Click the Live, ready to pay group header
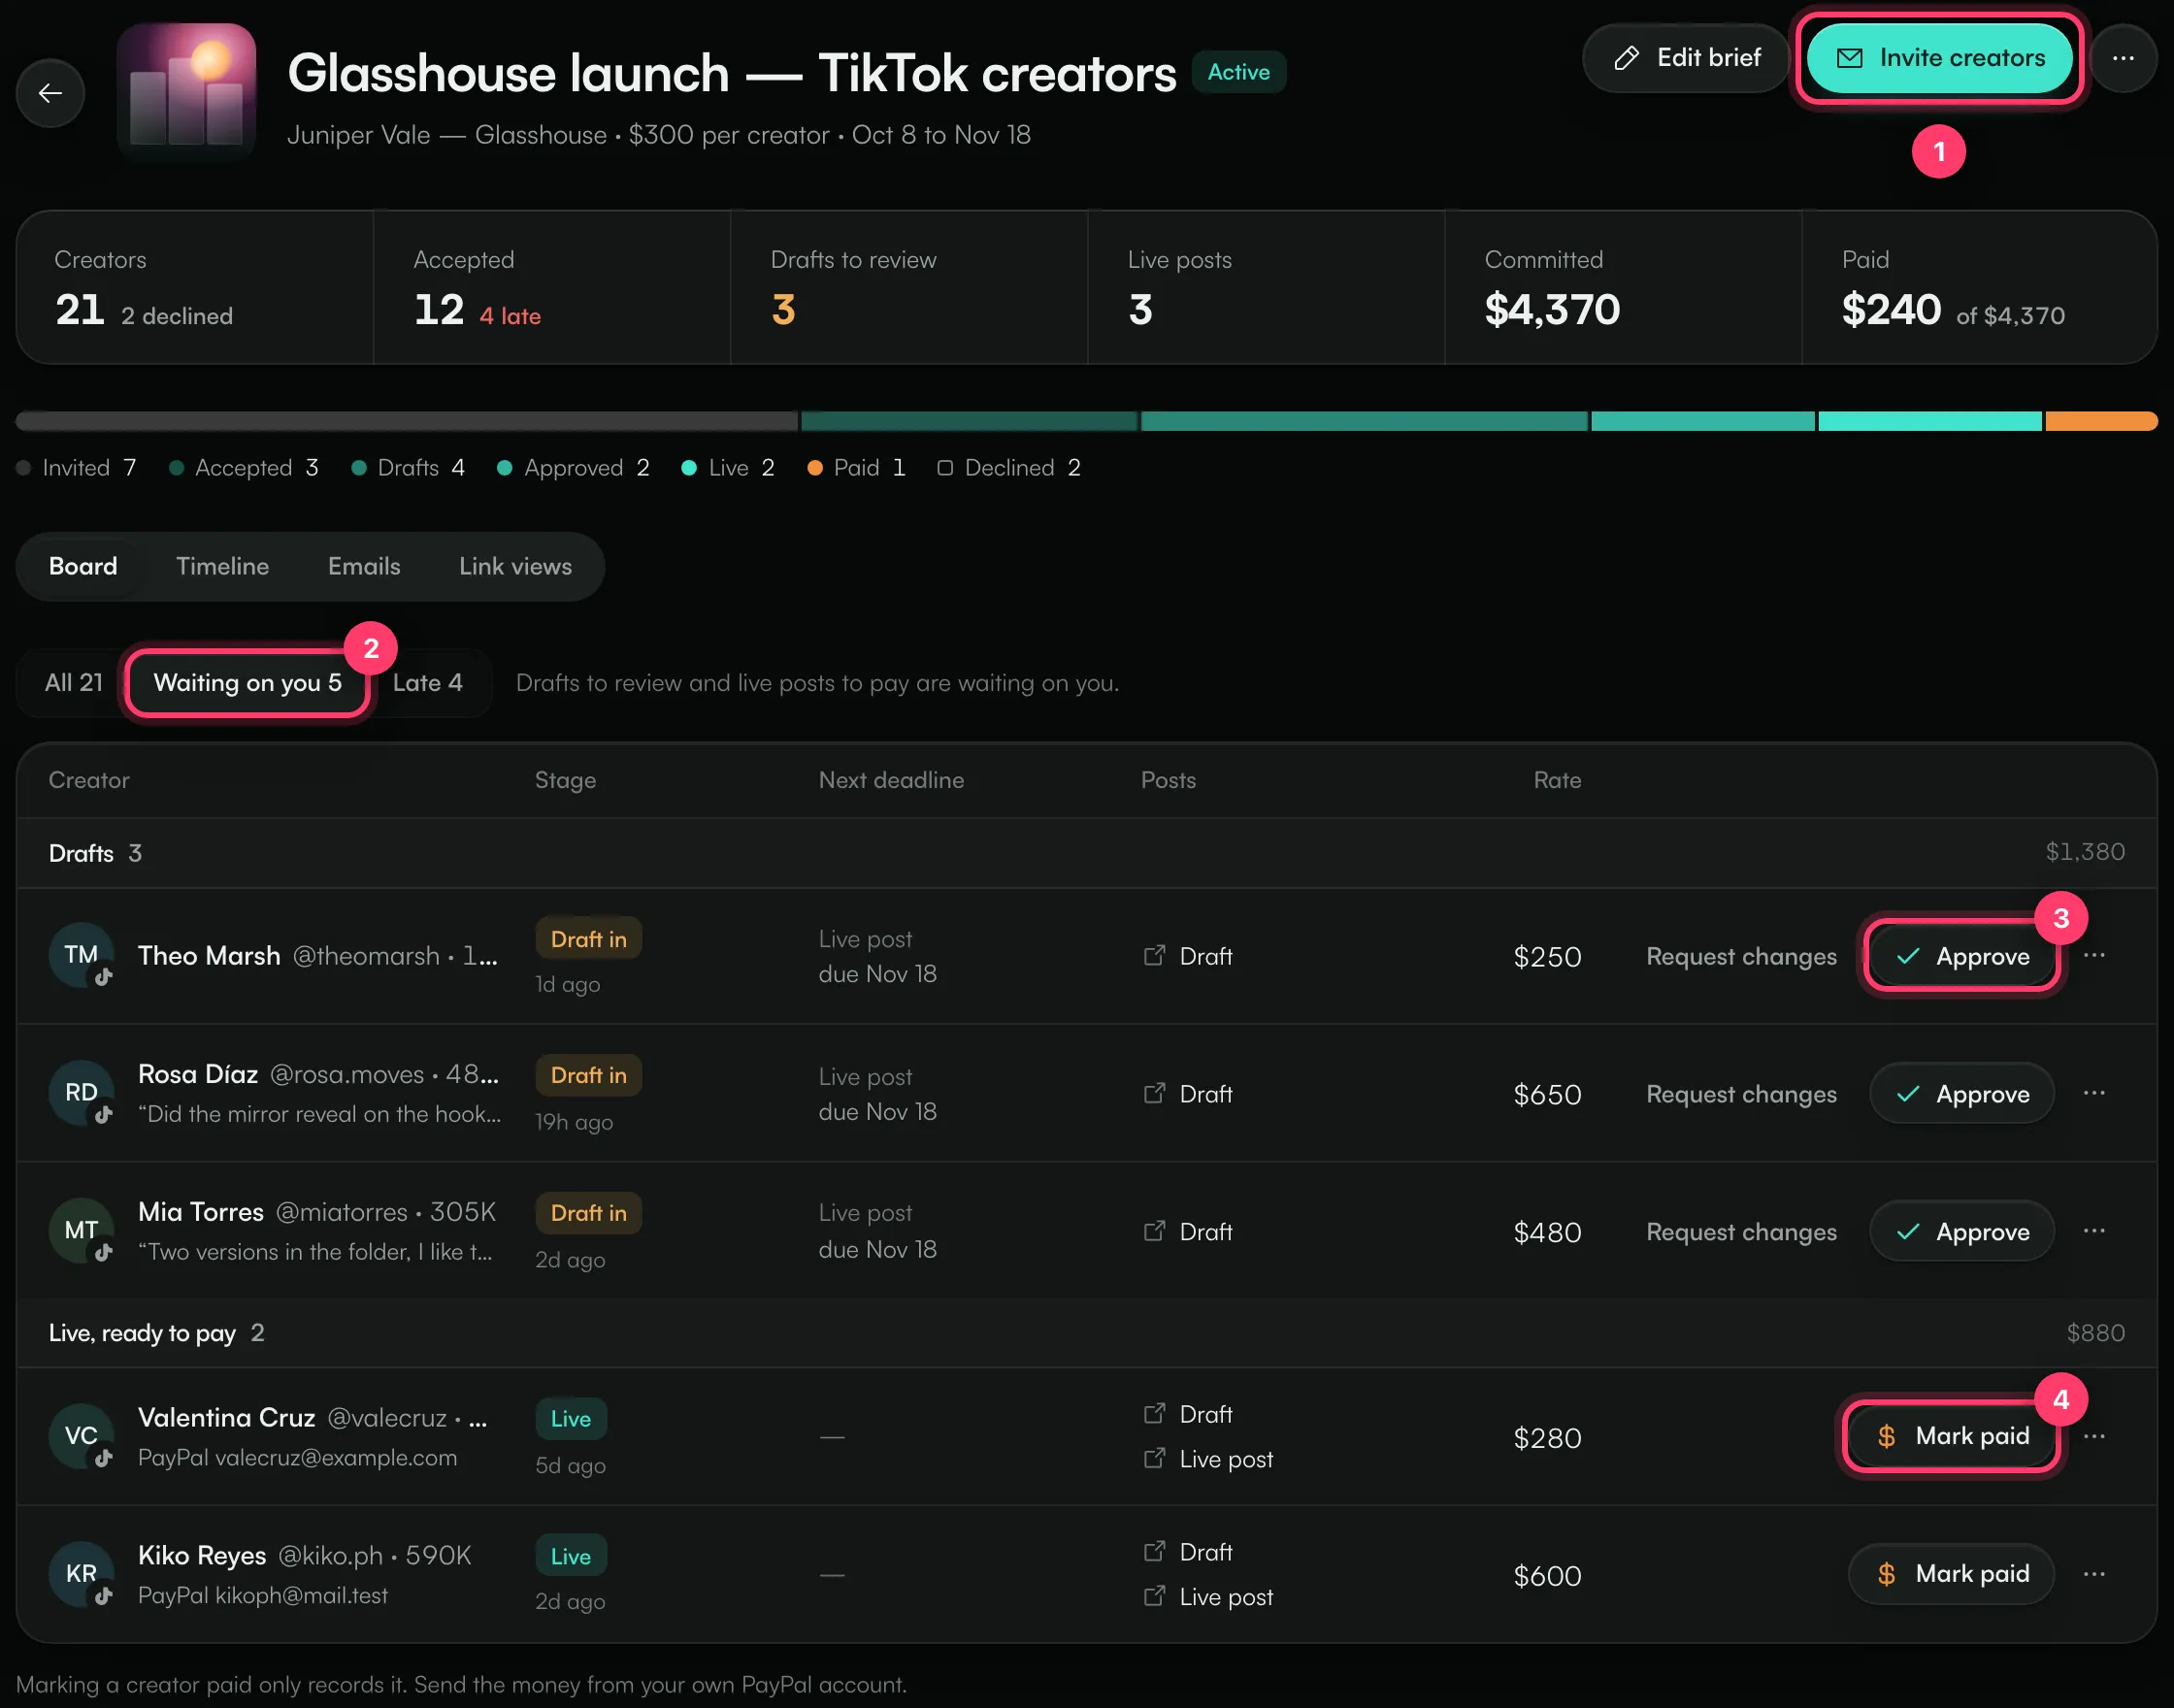The width and height of the screenshot is (2174, 1708). tap(1086, 1333)
